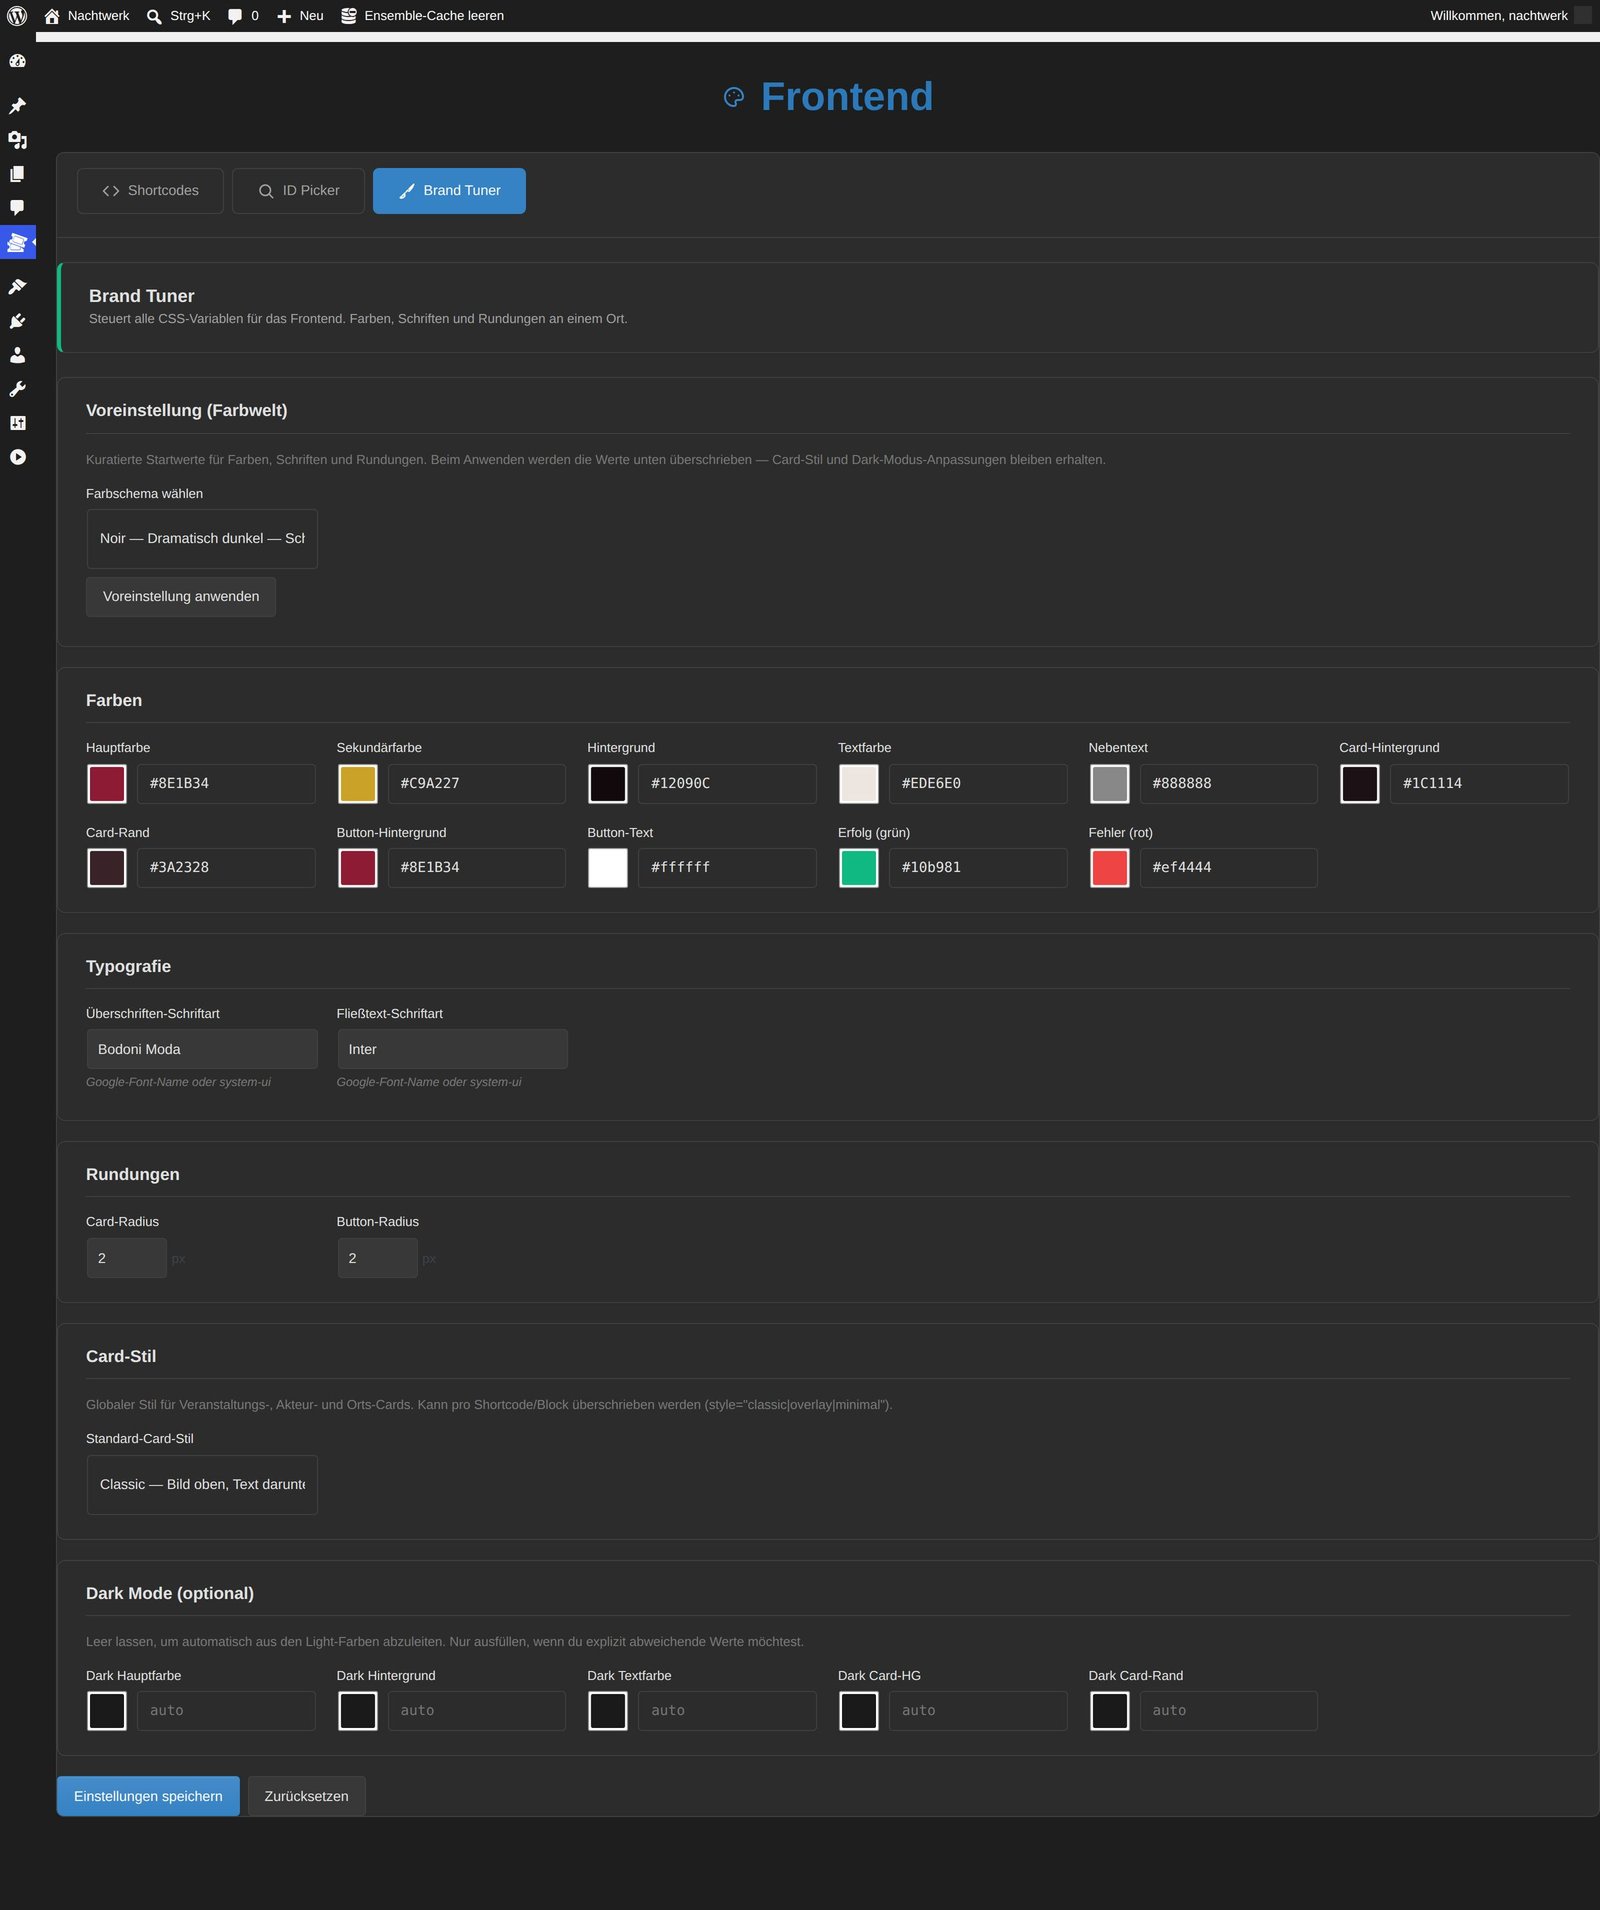Screen dimensions: 1600x1910
Task: Open the Media library sidebar icon
Action: 17,140
